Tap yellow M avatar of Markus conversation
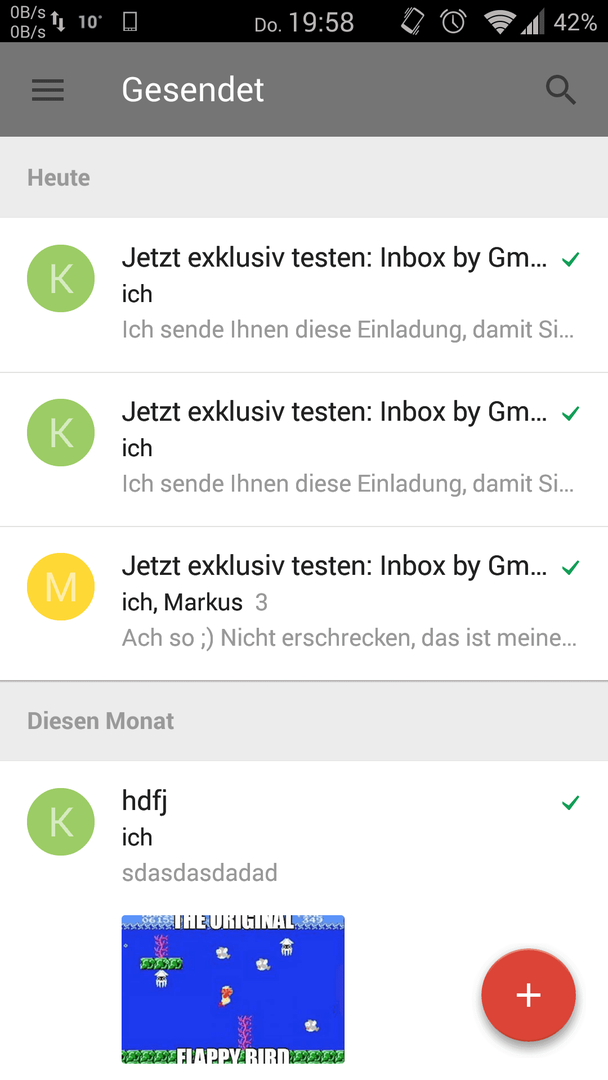The image size is (608, 1080). click(x=61, y=587)
